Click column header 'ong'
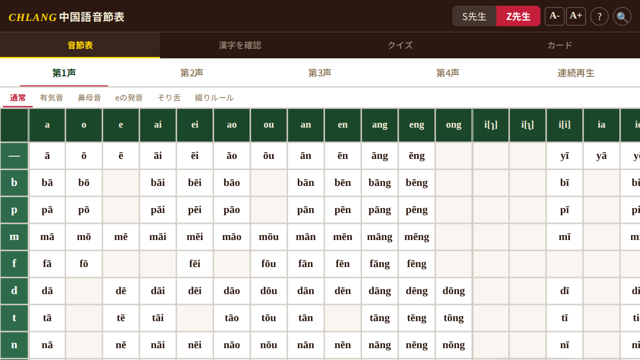 453,125
